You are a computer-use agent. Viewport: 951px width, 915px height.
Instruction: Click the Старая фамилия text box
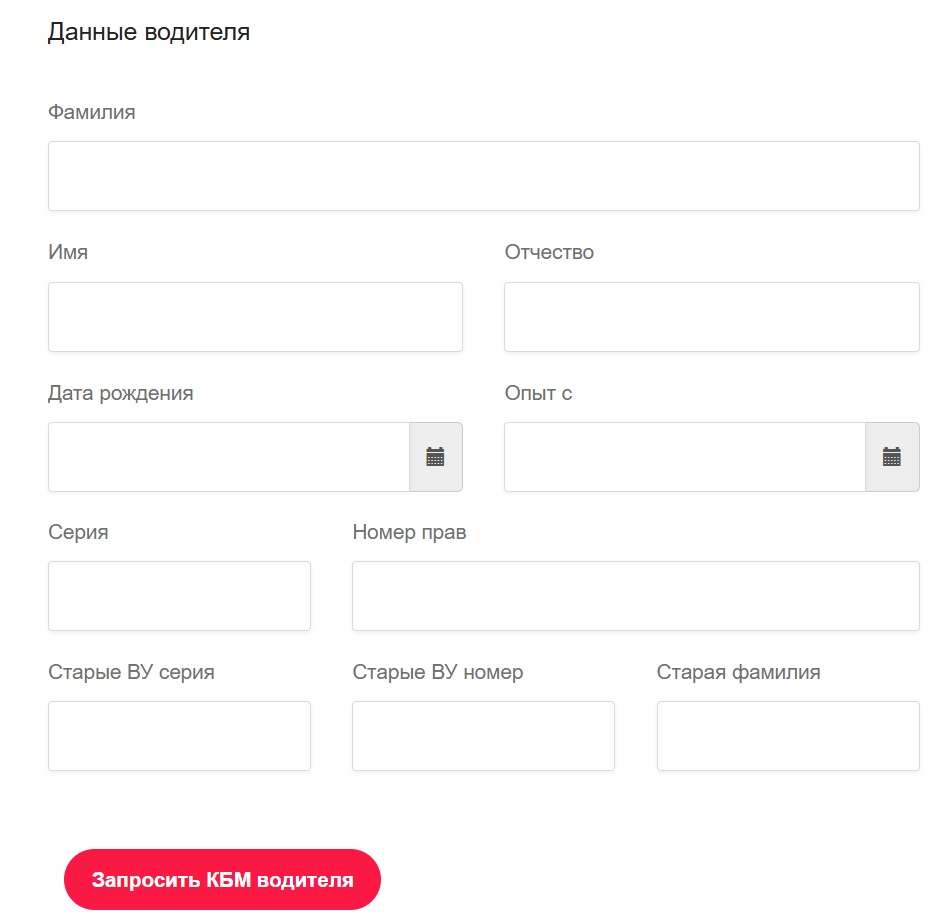tap(788, 736)
